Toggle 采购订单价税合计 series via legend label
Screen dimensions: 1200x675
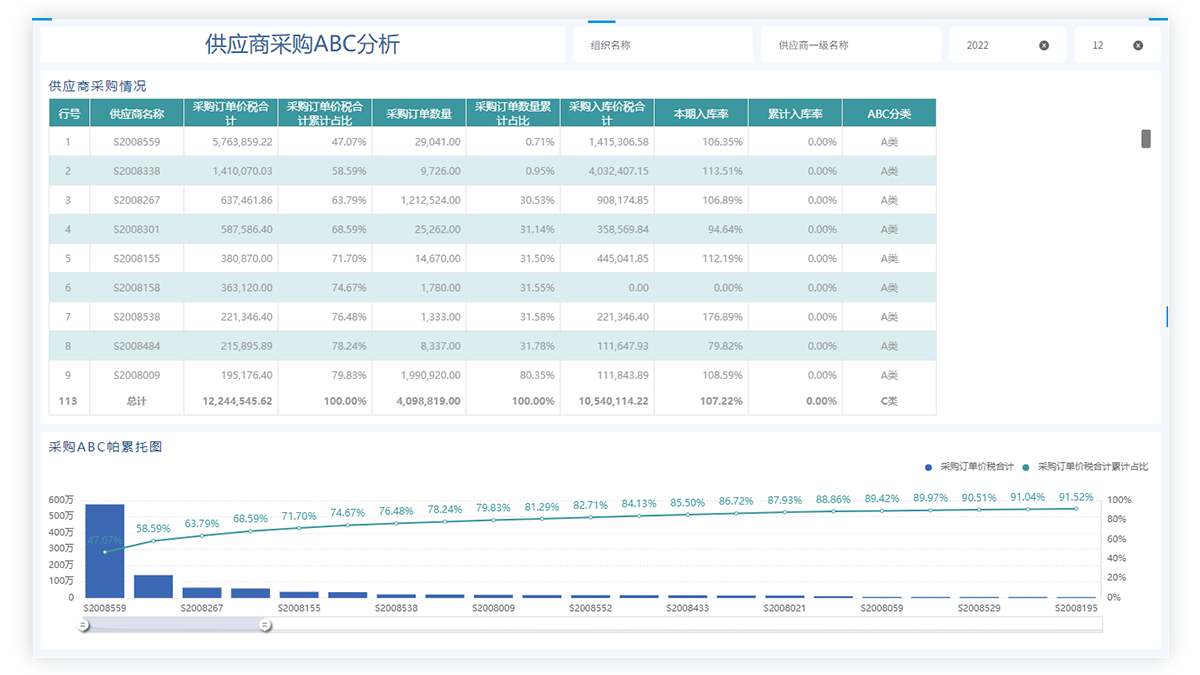977,467
